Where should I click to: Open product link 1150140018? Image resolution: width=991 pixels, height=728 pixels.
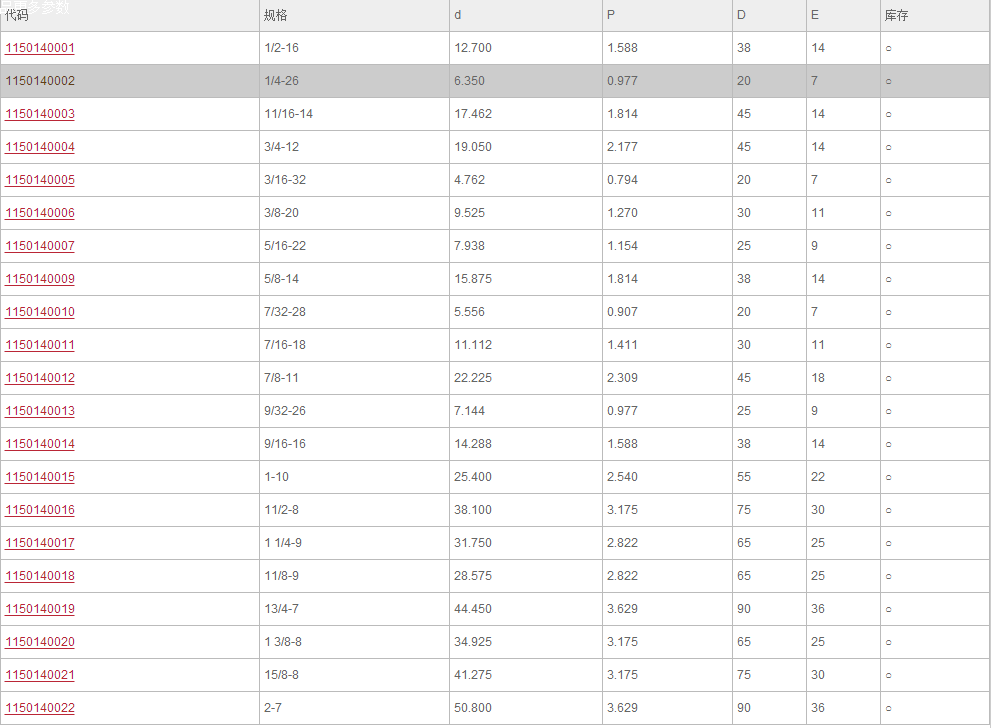tap(40, 576)
